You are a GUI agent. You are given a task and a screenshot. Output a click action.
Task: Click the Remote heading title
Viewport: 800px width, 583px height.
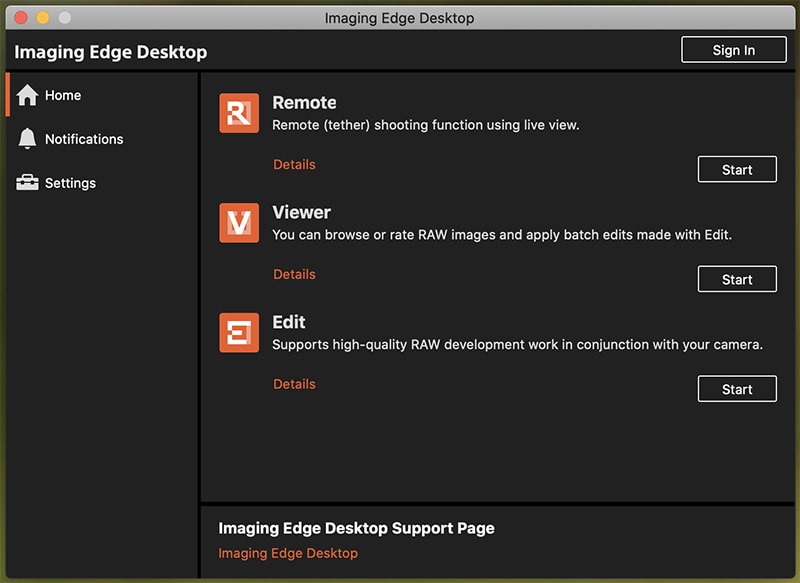[304, 103]
